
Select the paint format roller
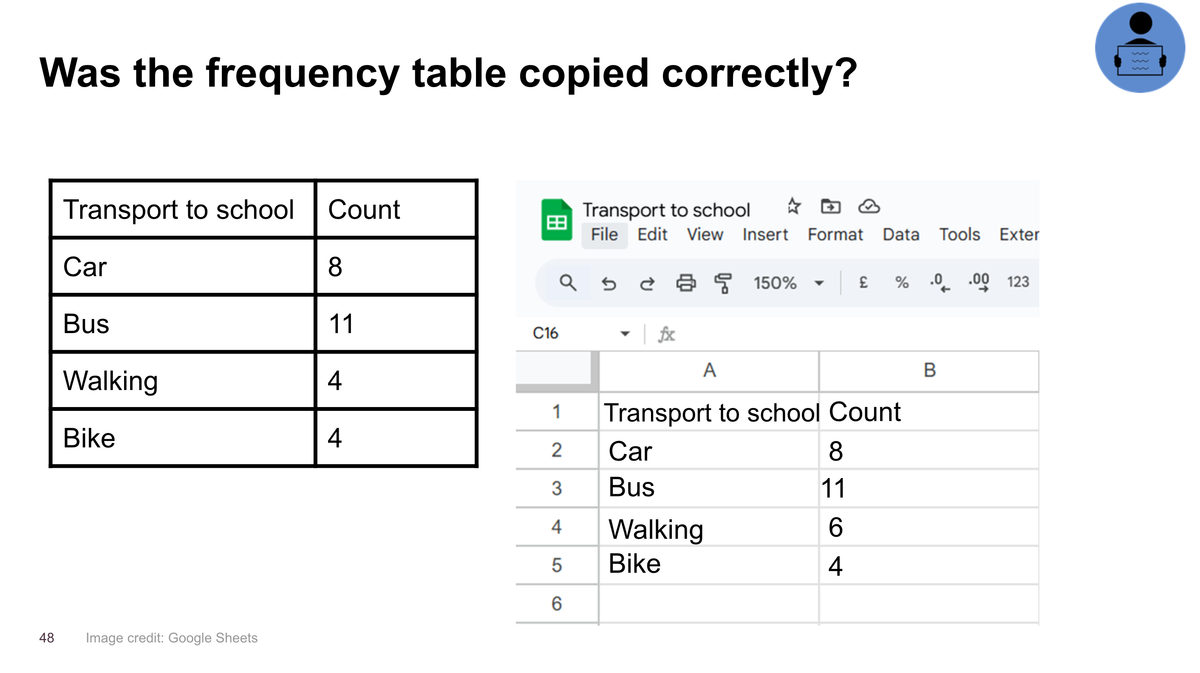(x=722, y=283)
